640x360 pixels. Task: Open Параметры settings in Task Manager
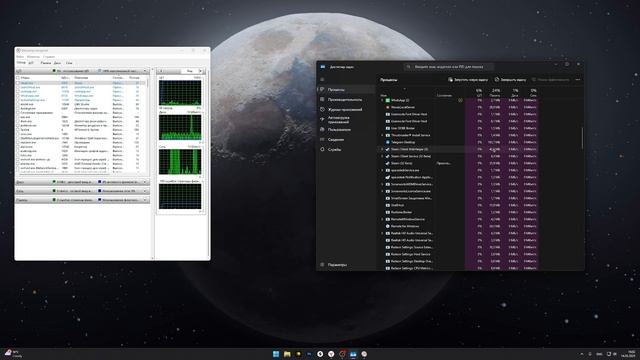click(x=346, y=265)
